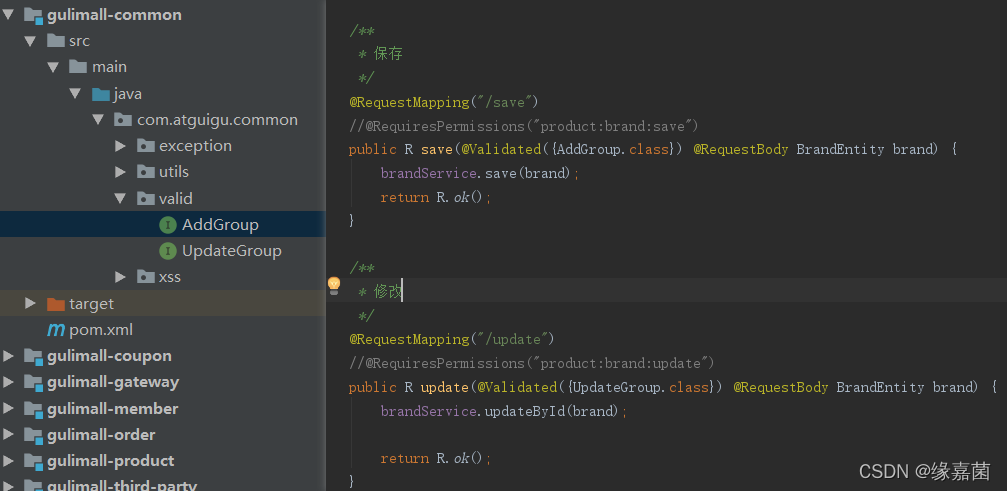Image resolution: width=1007 pixels, height=491 pixels.
Task: Click @RequestMapping("/save") annotation in editor
Action: click(x=444, y=102)
